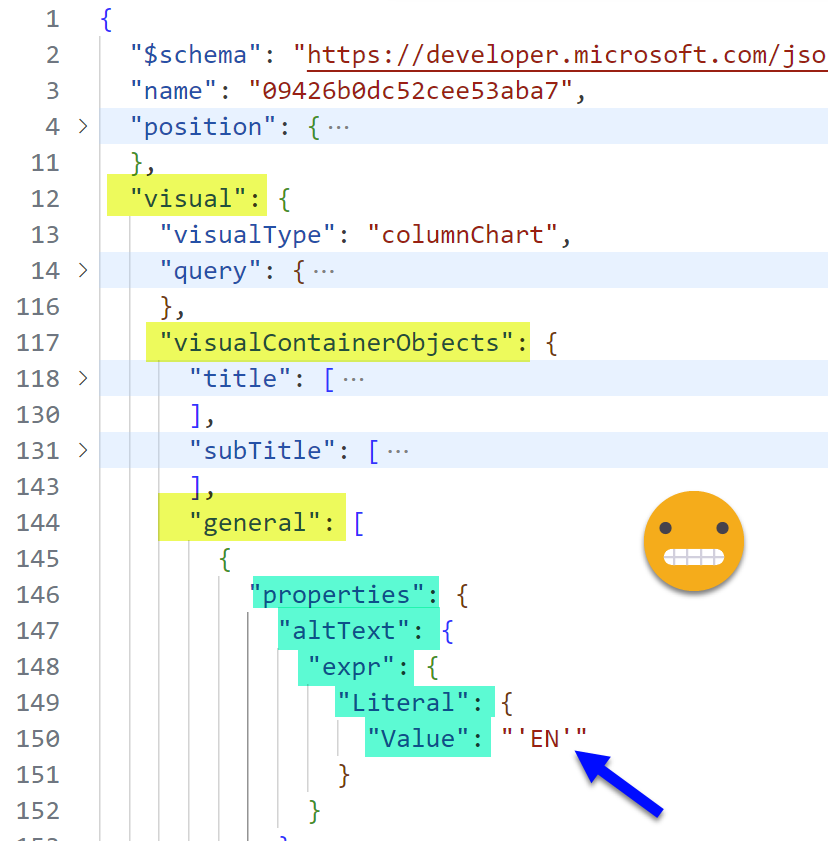
Task: Expand the collapsed "position" block arrow
Action: (83, 127)
